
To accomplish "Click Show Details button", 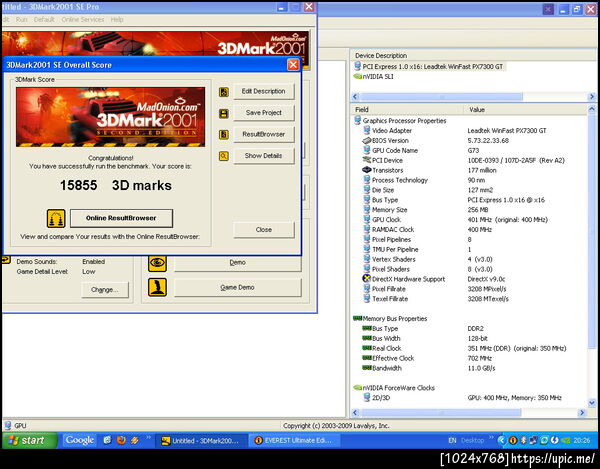I will 264,156.
